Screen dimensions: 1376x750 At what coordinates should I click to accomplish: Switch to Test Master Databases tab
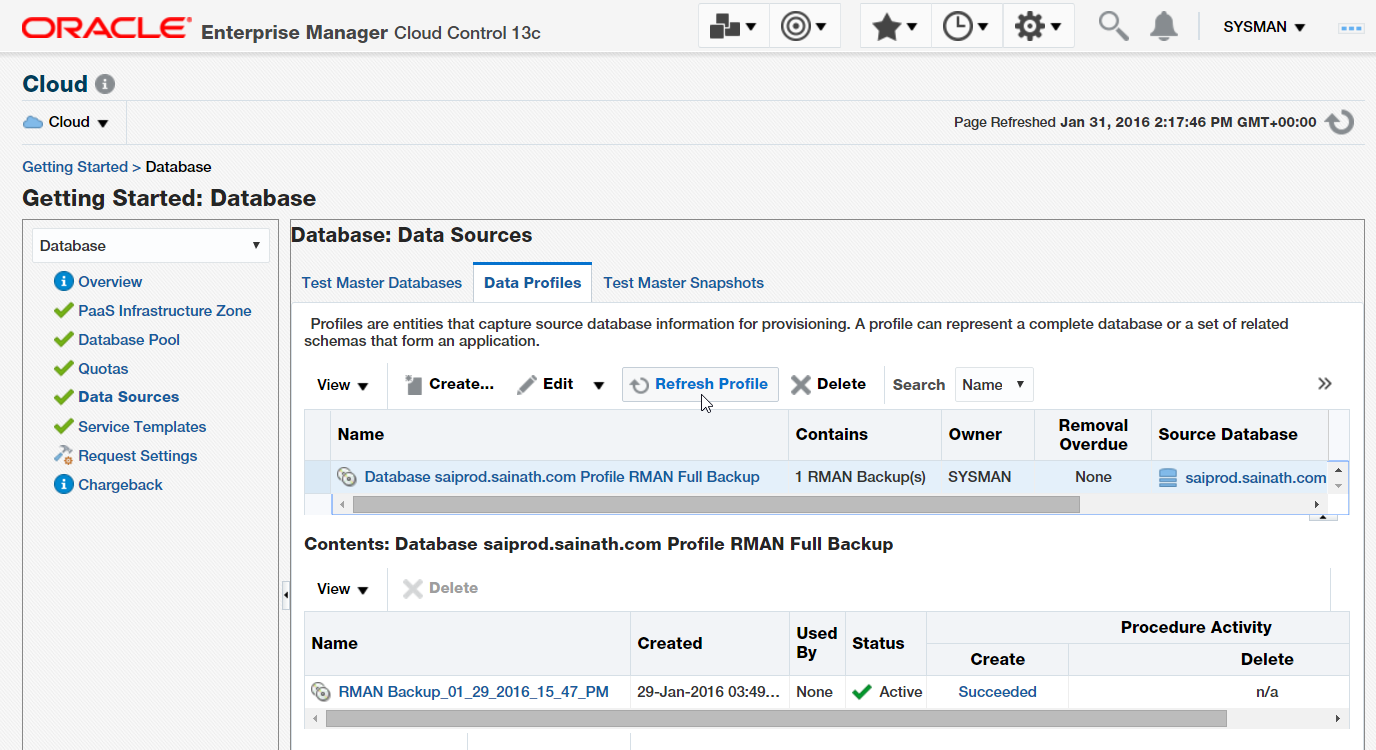(x=381, y=283)
